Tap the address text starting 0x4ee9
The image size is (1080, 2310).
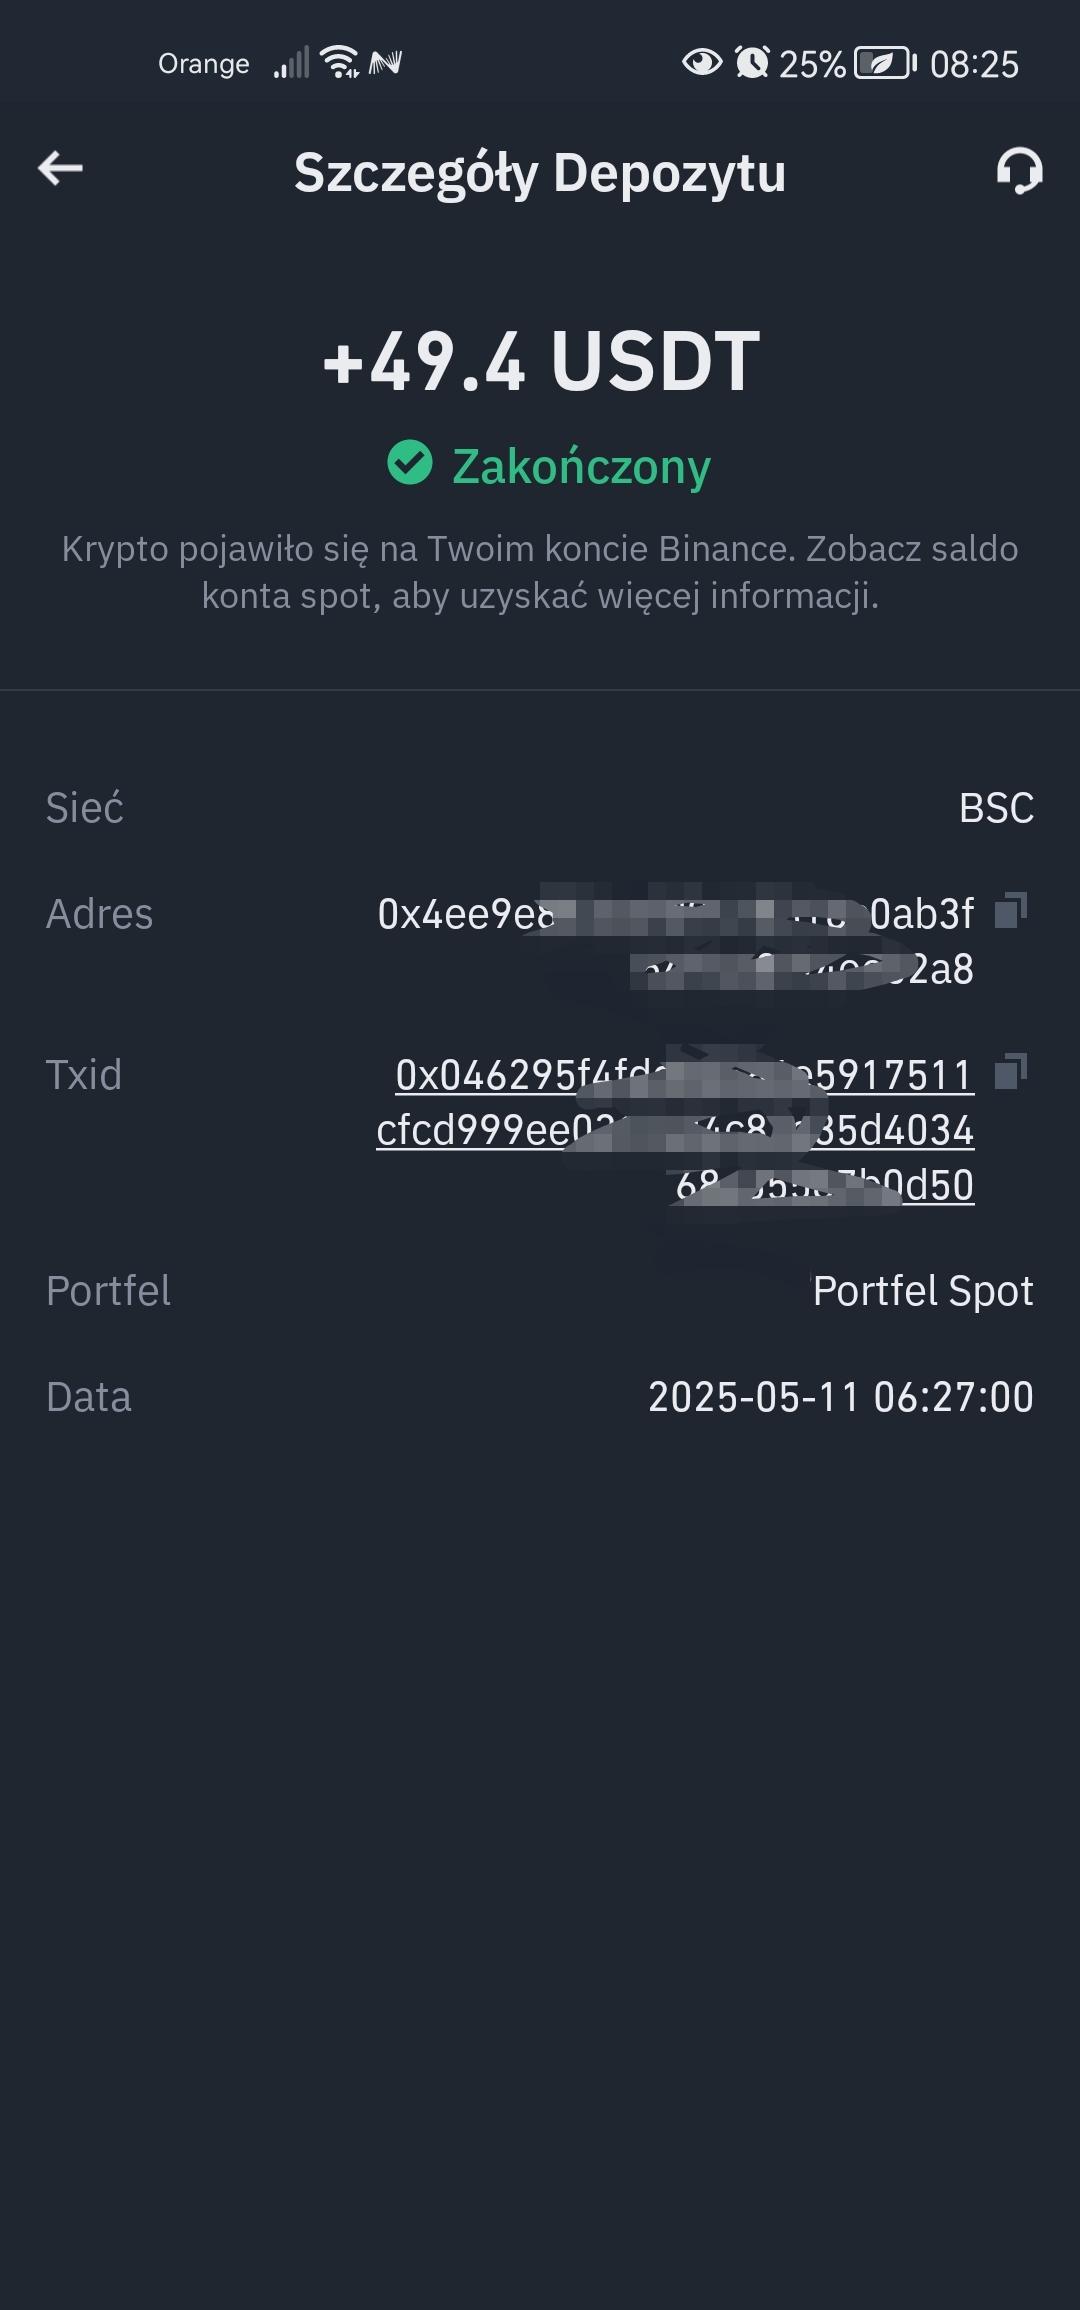[x=675, y=941]
